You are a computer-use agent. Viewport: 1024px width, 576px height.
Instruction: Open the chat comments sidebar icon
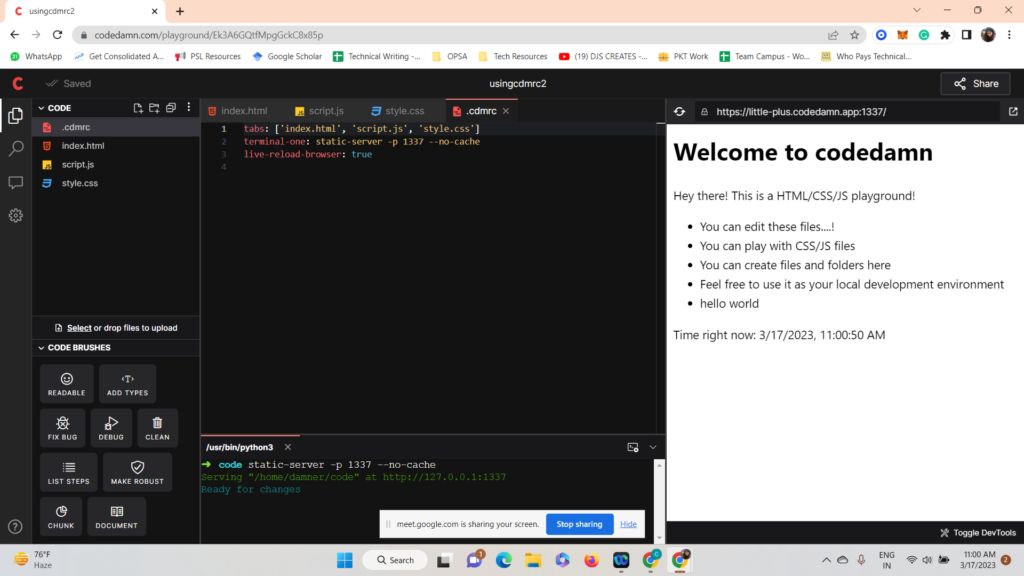[16, 182]
